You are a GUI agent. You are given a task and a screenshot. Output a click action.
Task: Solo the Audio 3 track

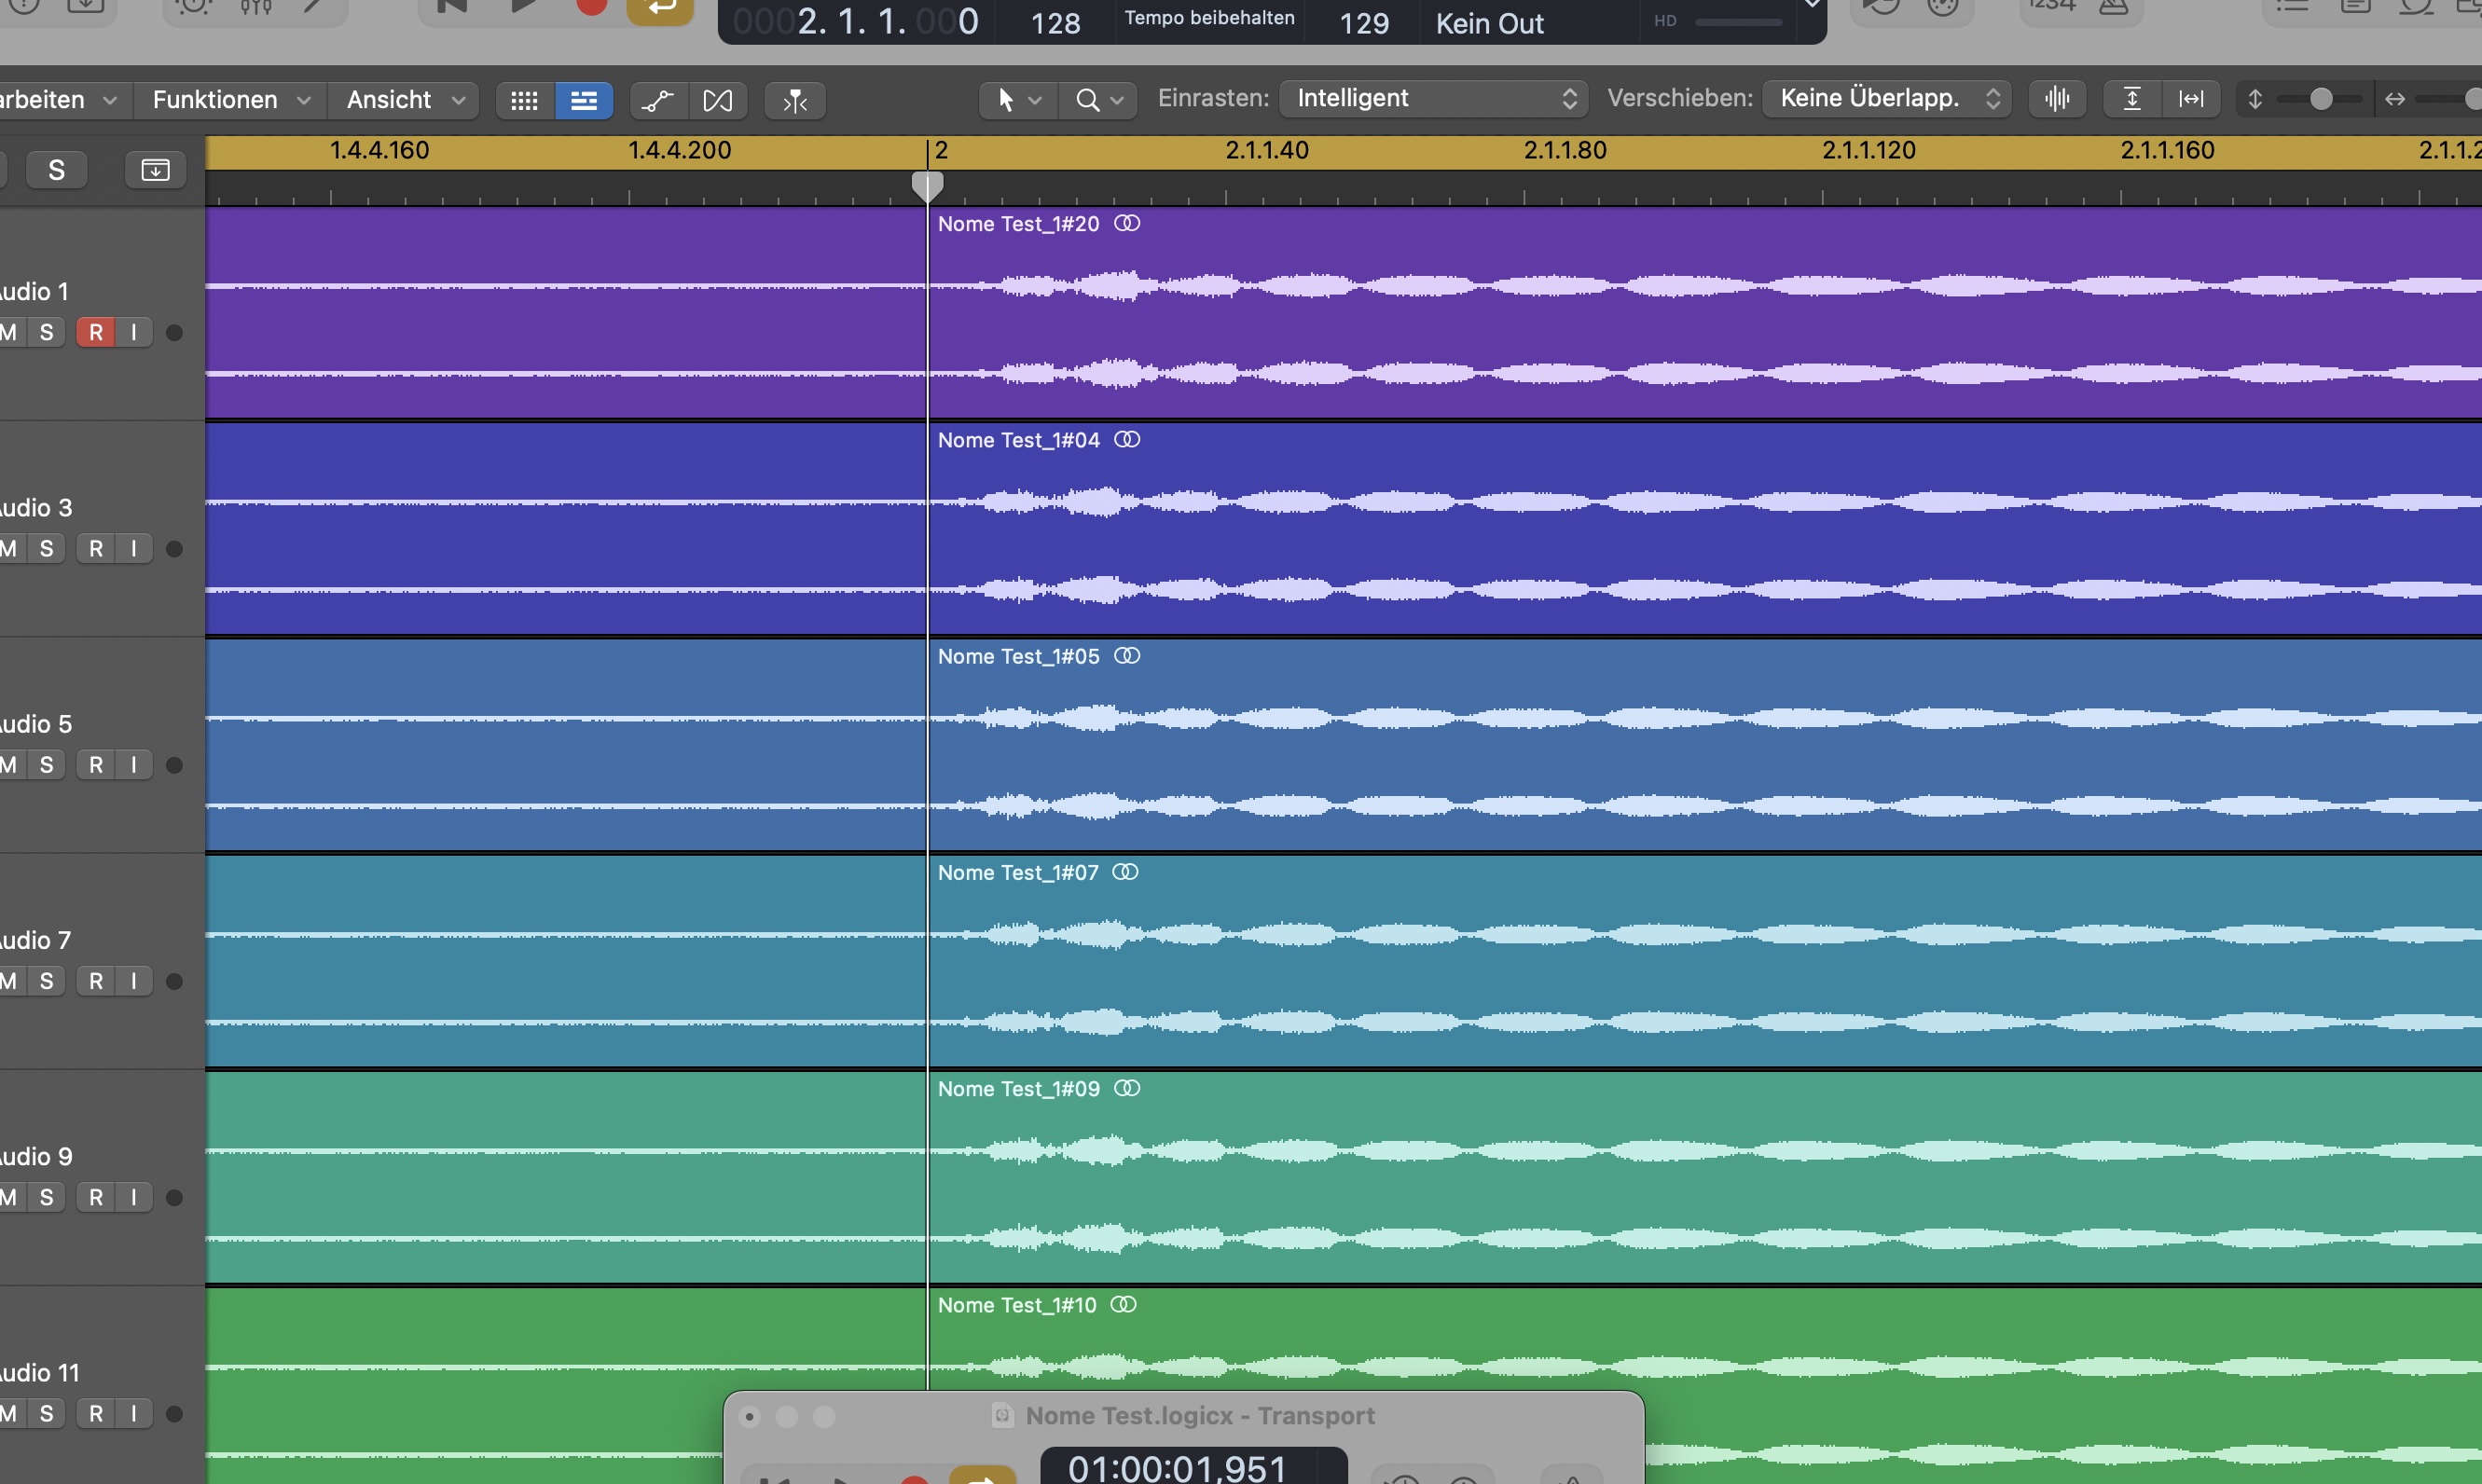[x=46, y=548]
